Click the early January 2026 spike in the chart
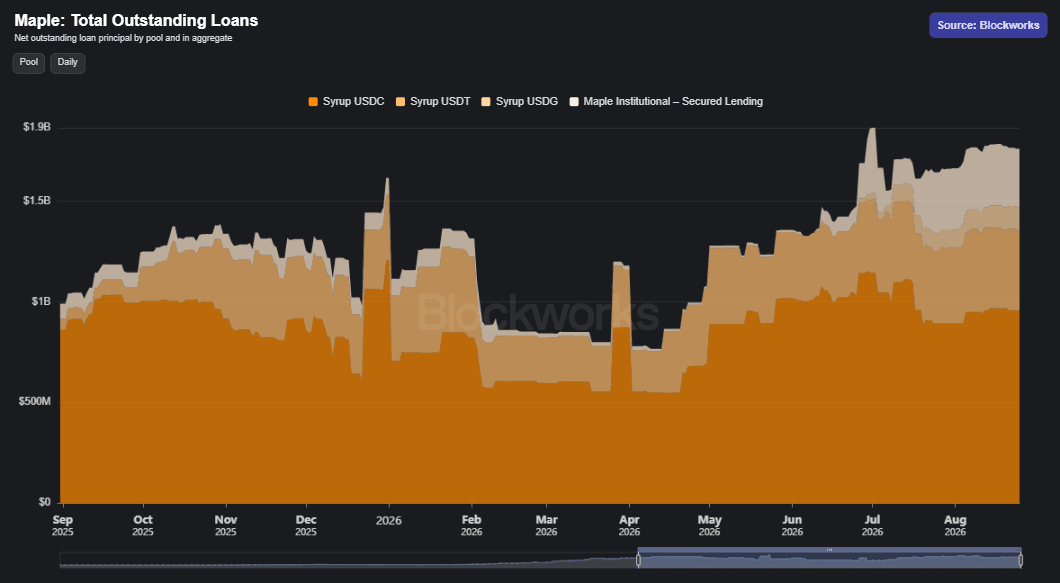 387,181
